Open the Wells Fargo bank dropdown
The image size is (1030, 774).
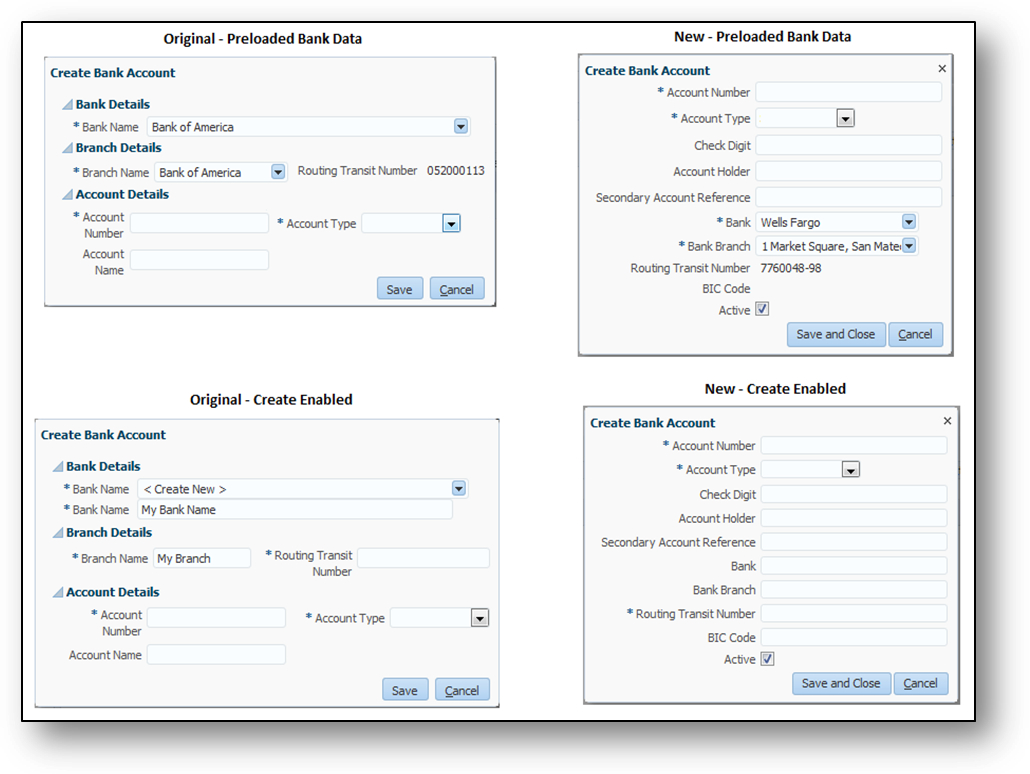pyautogui.click(x=908, y=222)
